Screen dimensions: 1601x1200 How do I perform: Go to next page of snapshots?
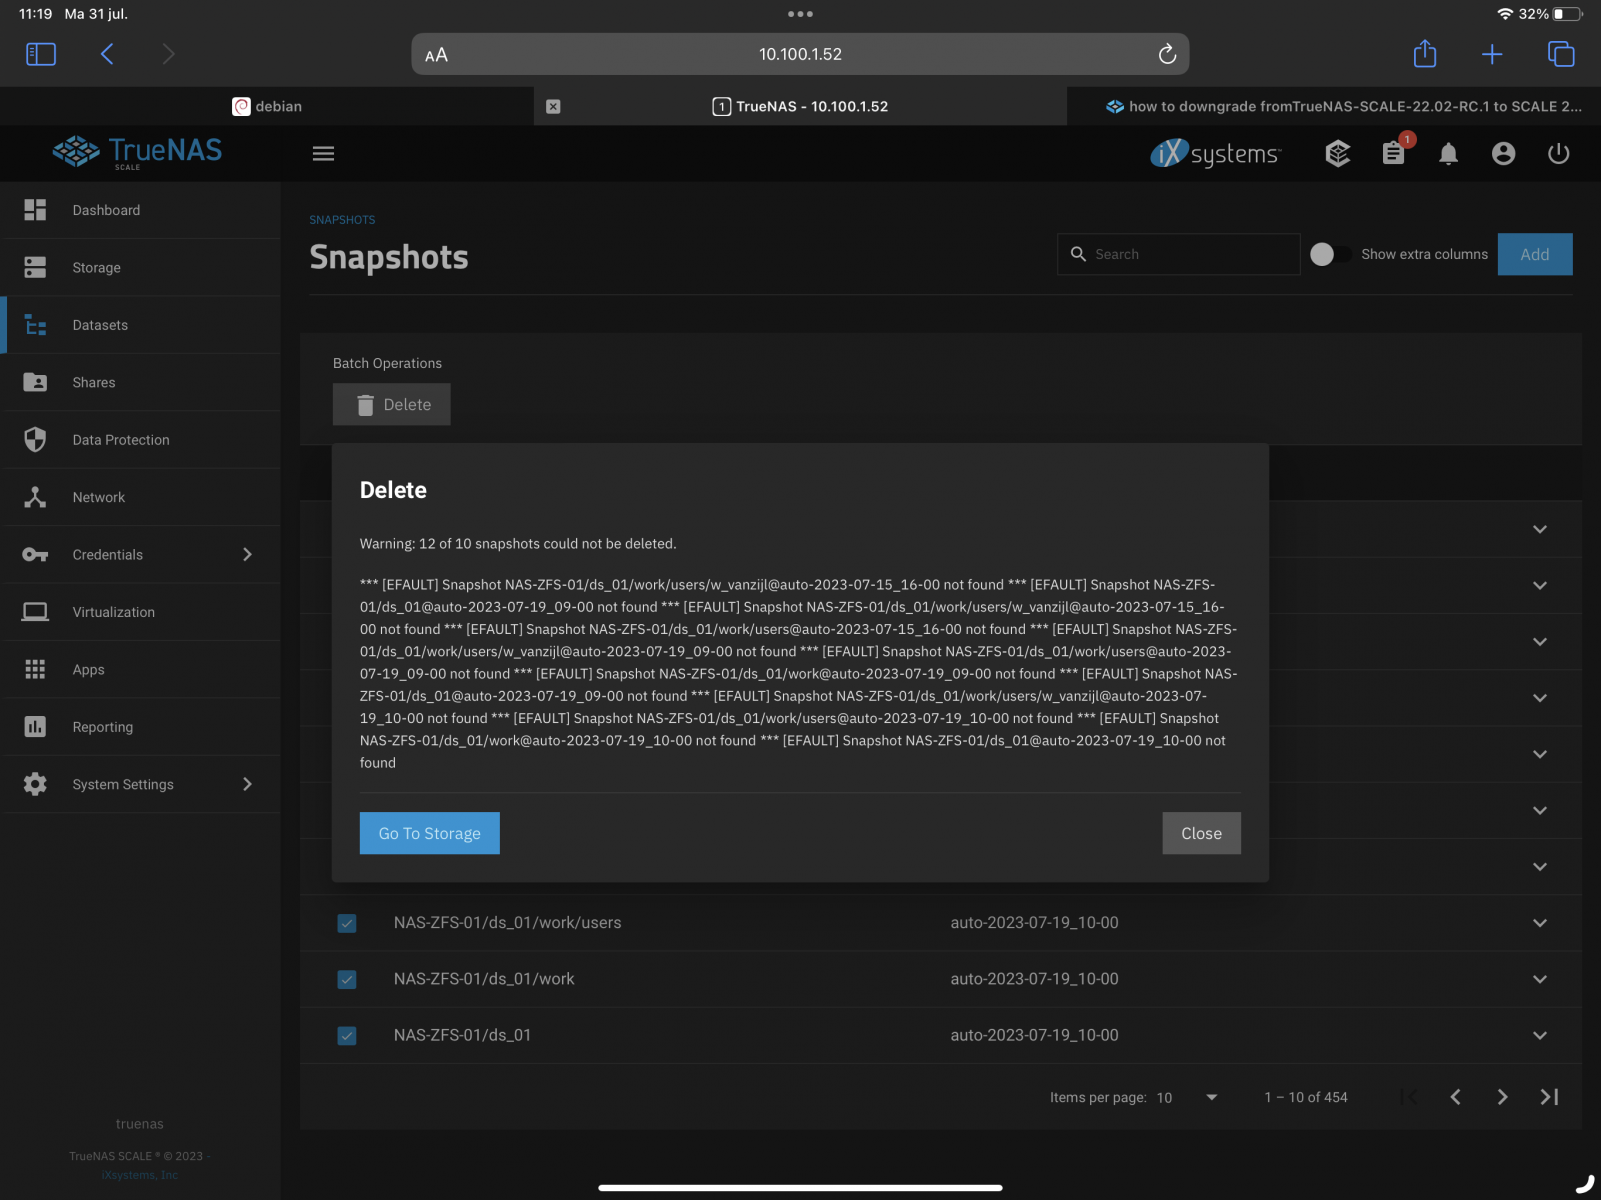pyautogui.click(x=1502, y=1098)
